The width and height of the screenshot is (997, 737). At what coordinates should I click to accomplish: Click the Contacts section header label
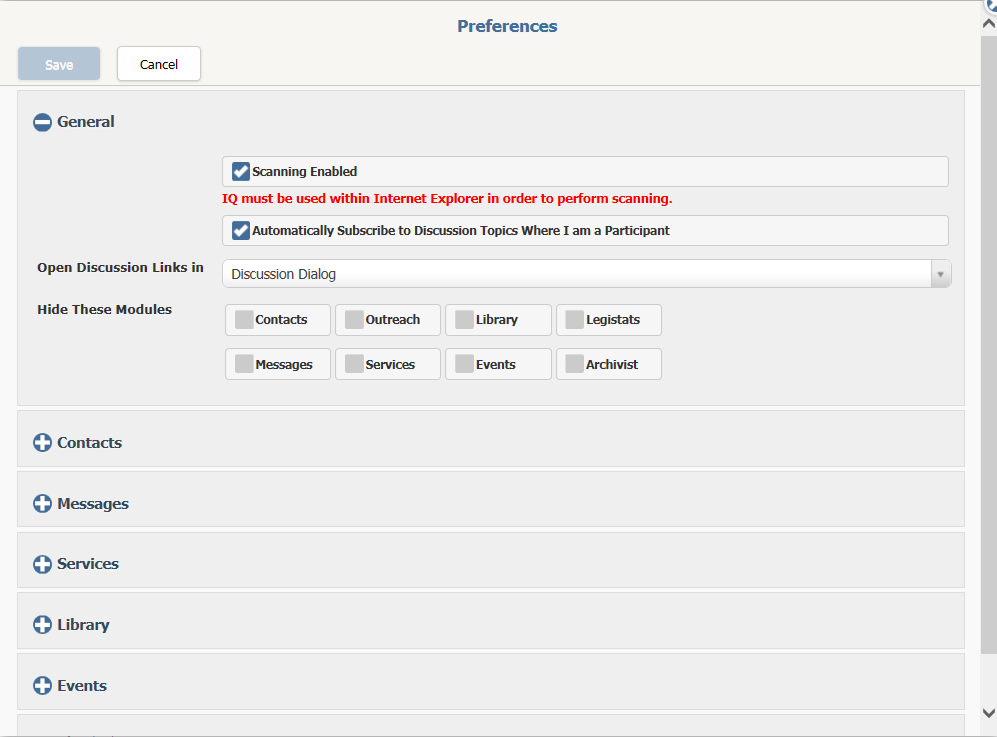click(90, 443)
